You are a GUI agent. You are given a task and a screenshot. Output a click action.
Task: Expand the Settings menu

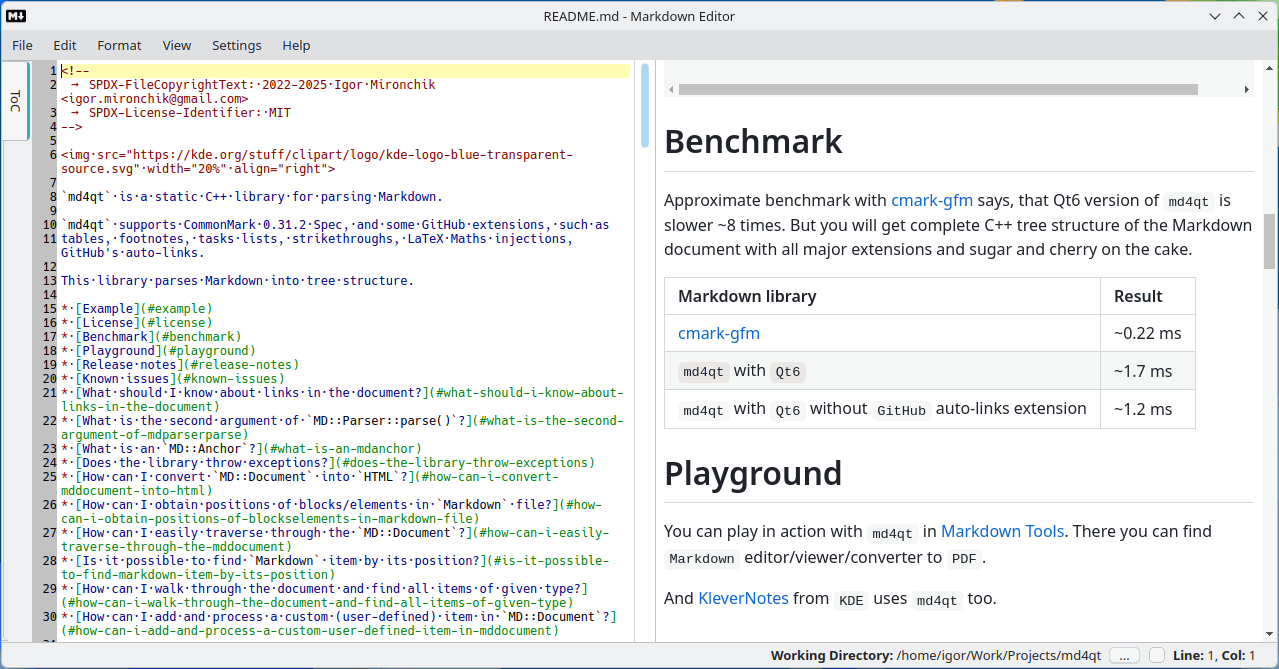click(236, 45)
